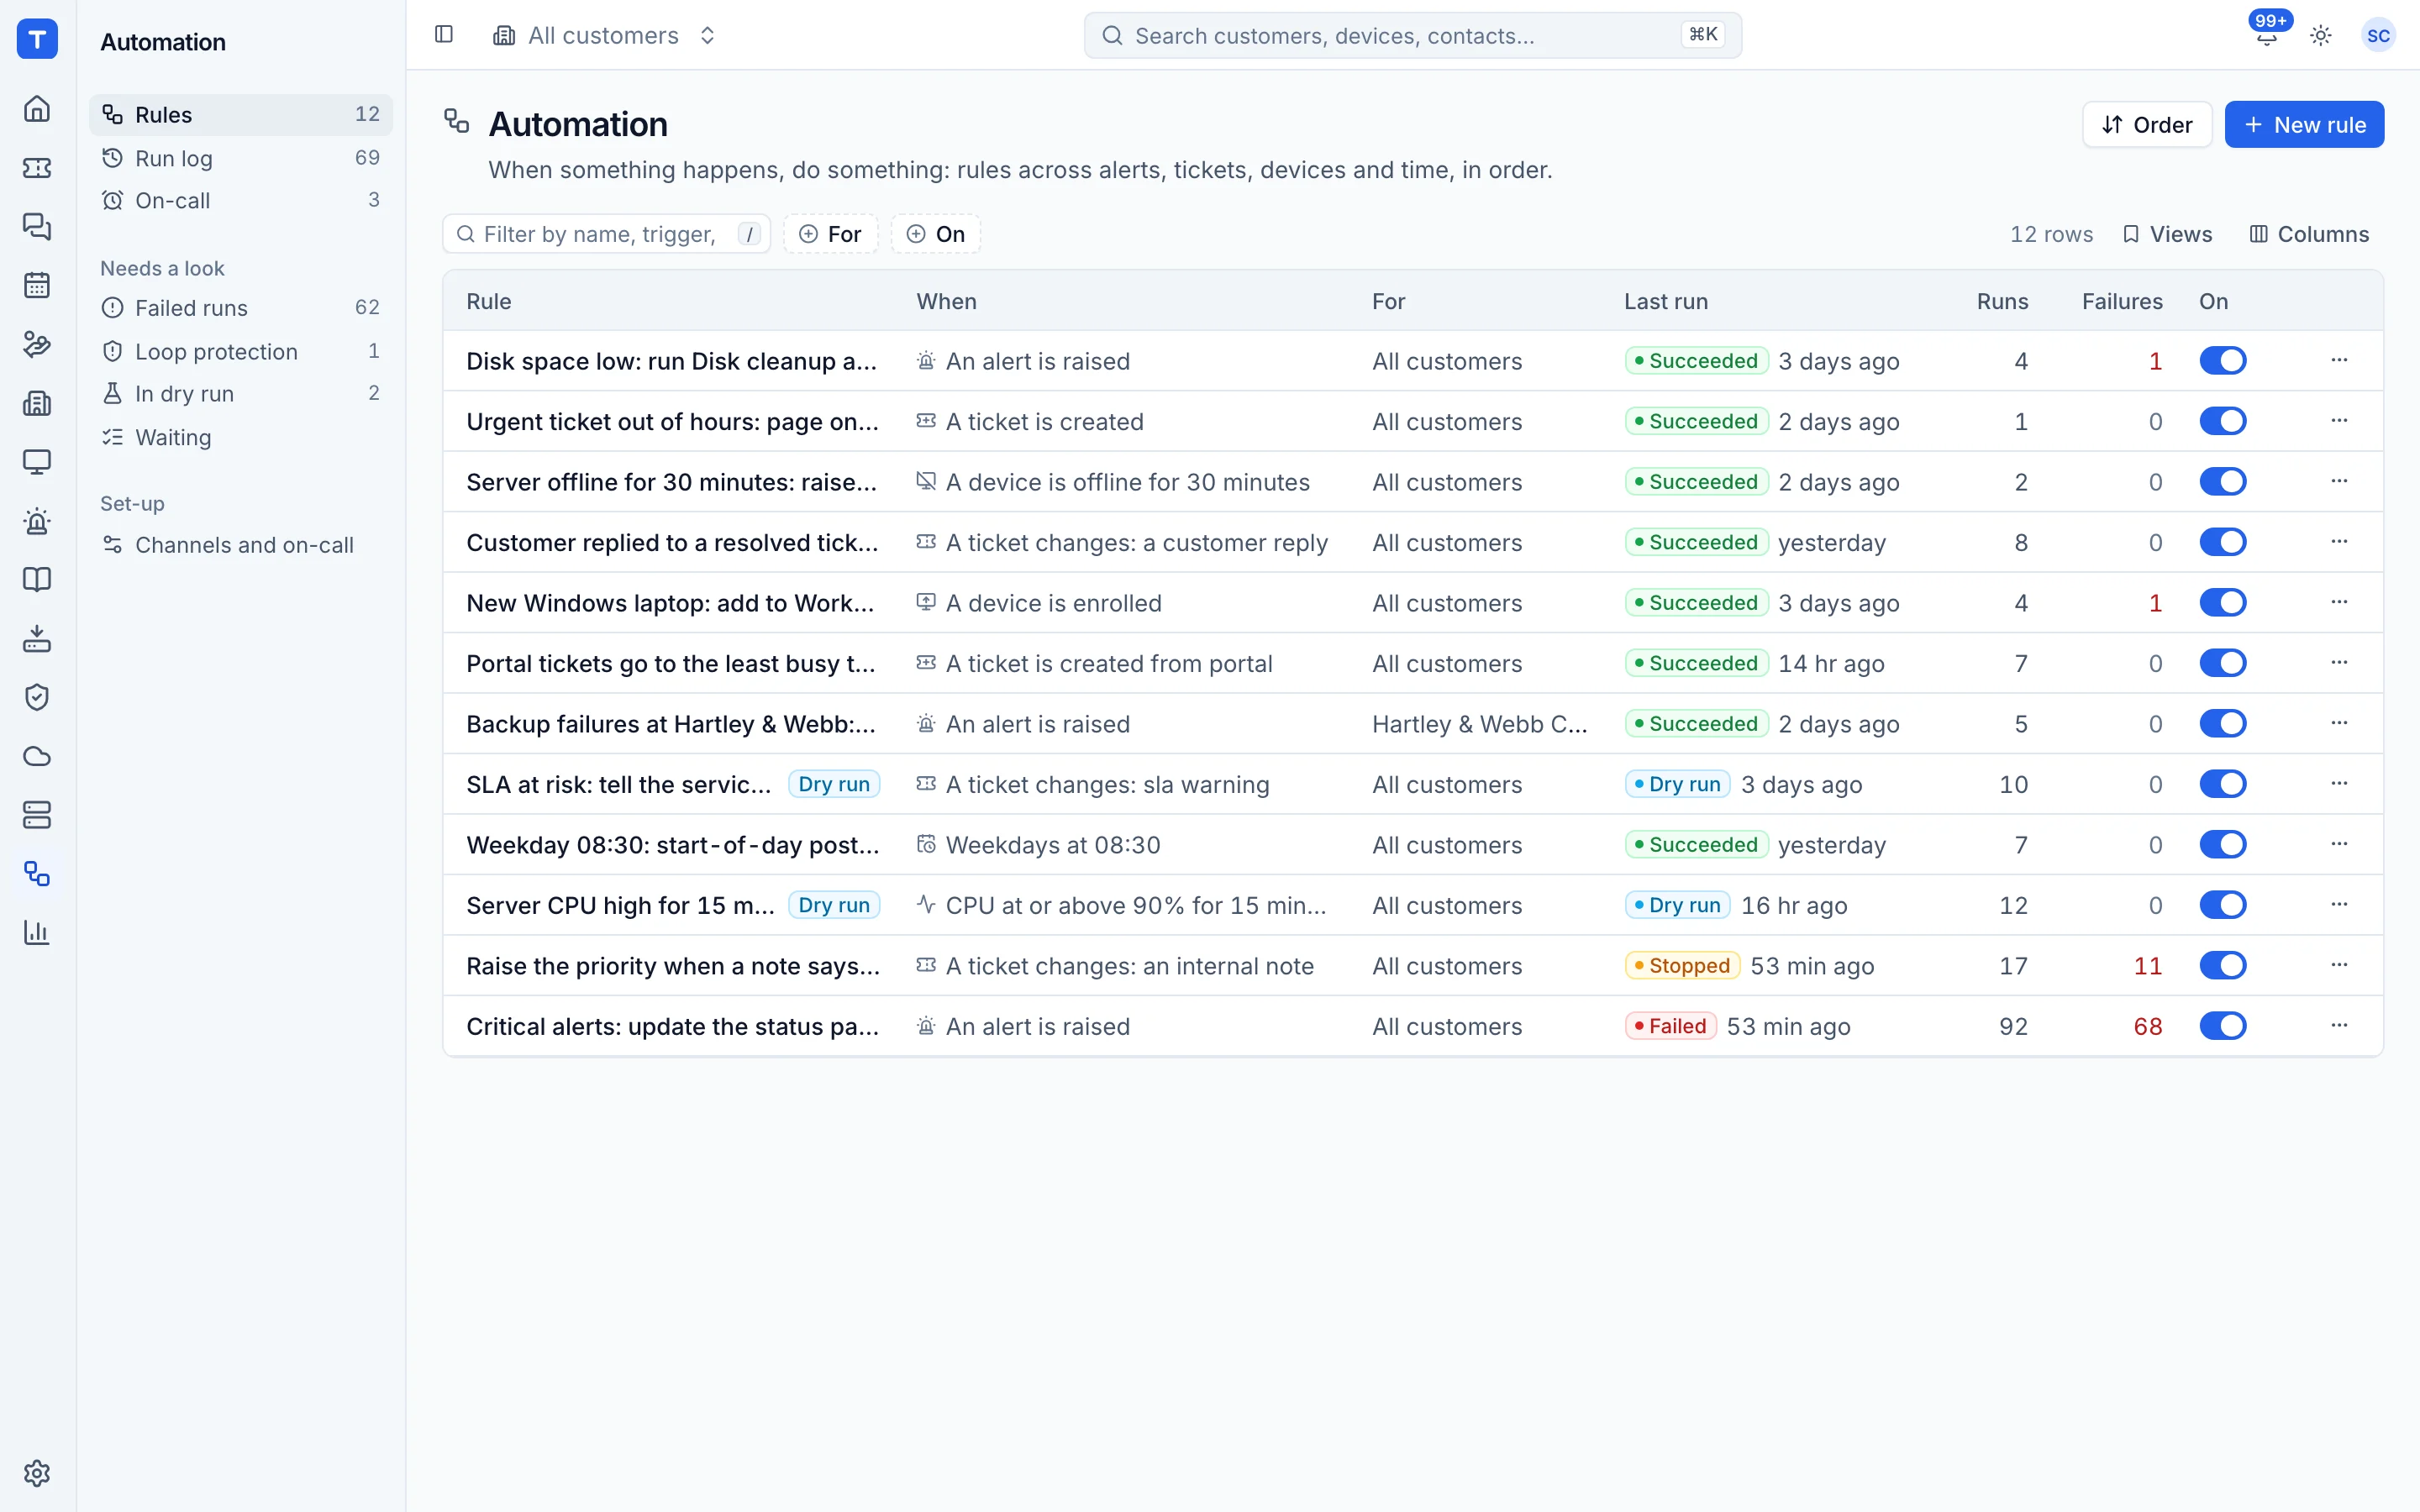Viewport: 2420px width, 1512px height.
Task: Open row actions for Server CPU high rule
Action: point(2339,904)
